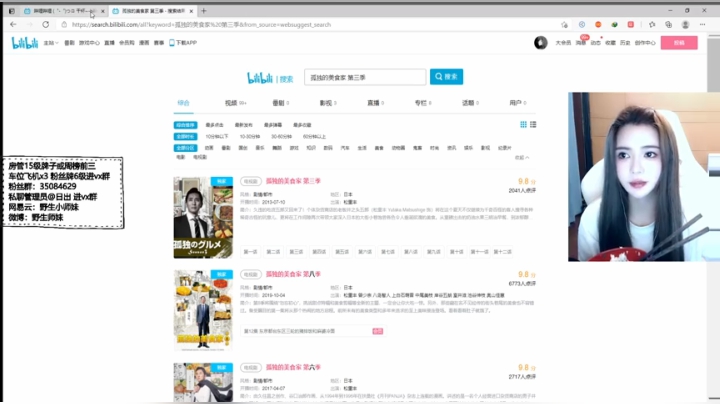Click the blue 搜索 button

pyautogui.click(x=446, y=77)
